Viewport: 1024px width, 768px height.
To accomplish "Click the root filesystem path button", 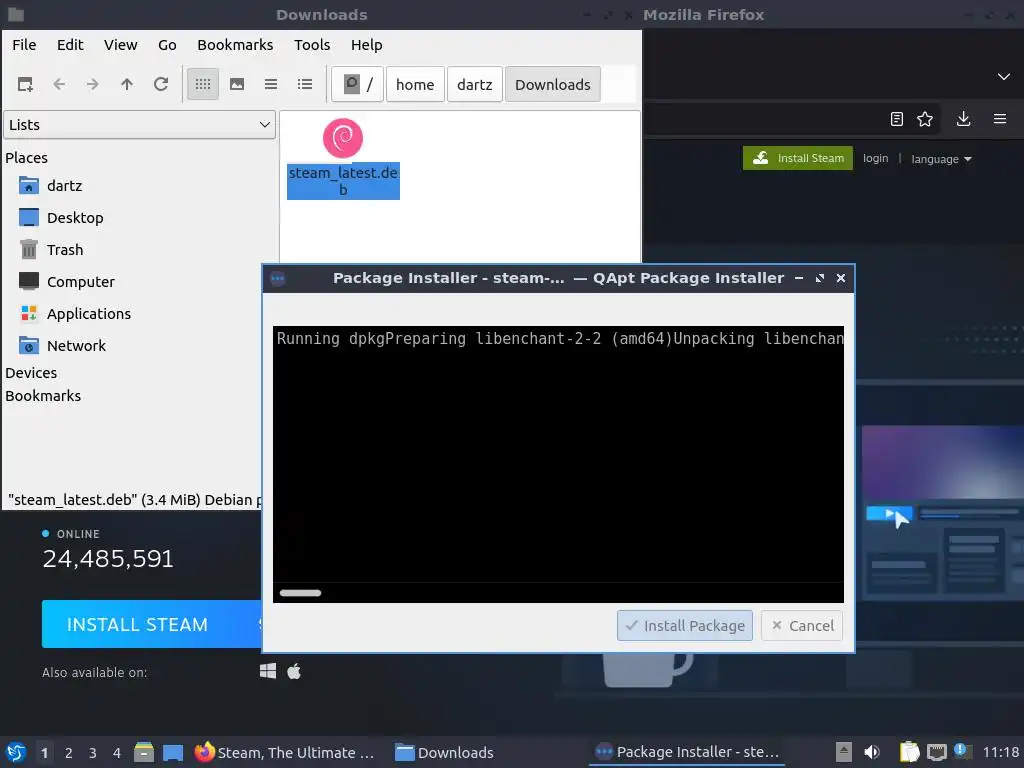I will tap(357, 84).
